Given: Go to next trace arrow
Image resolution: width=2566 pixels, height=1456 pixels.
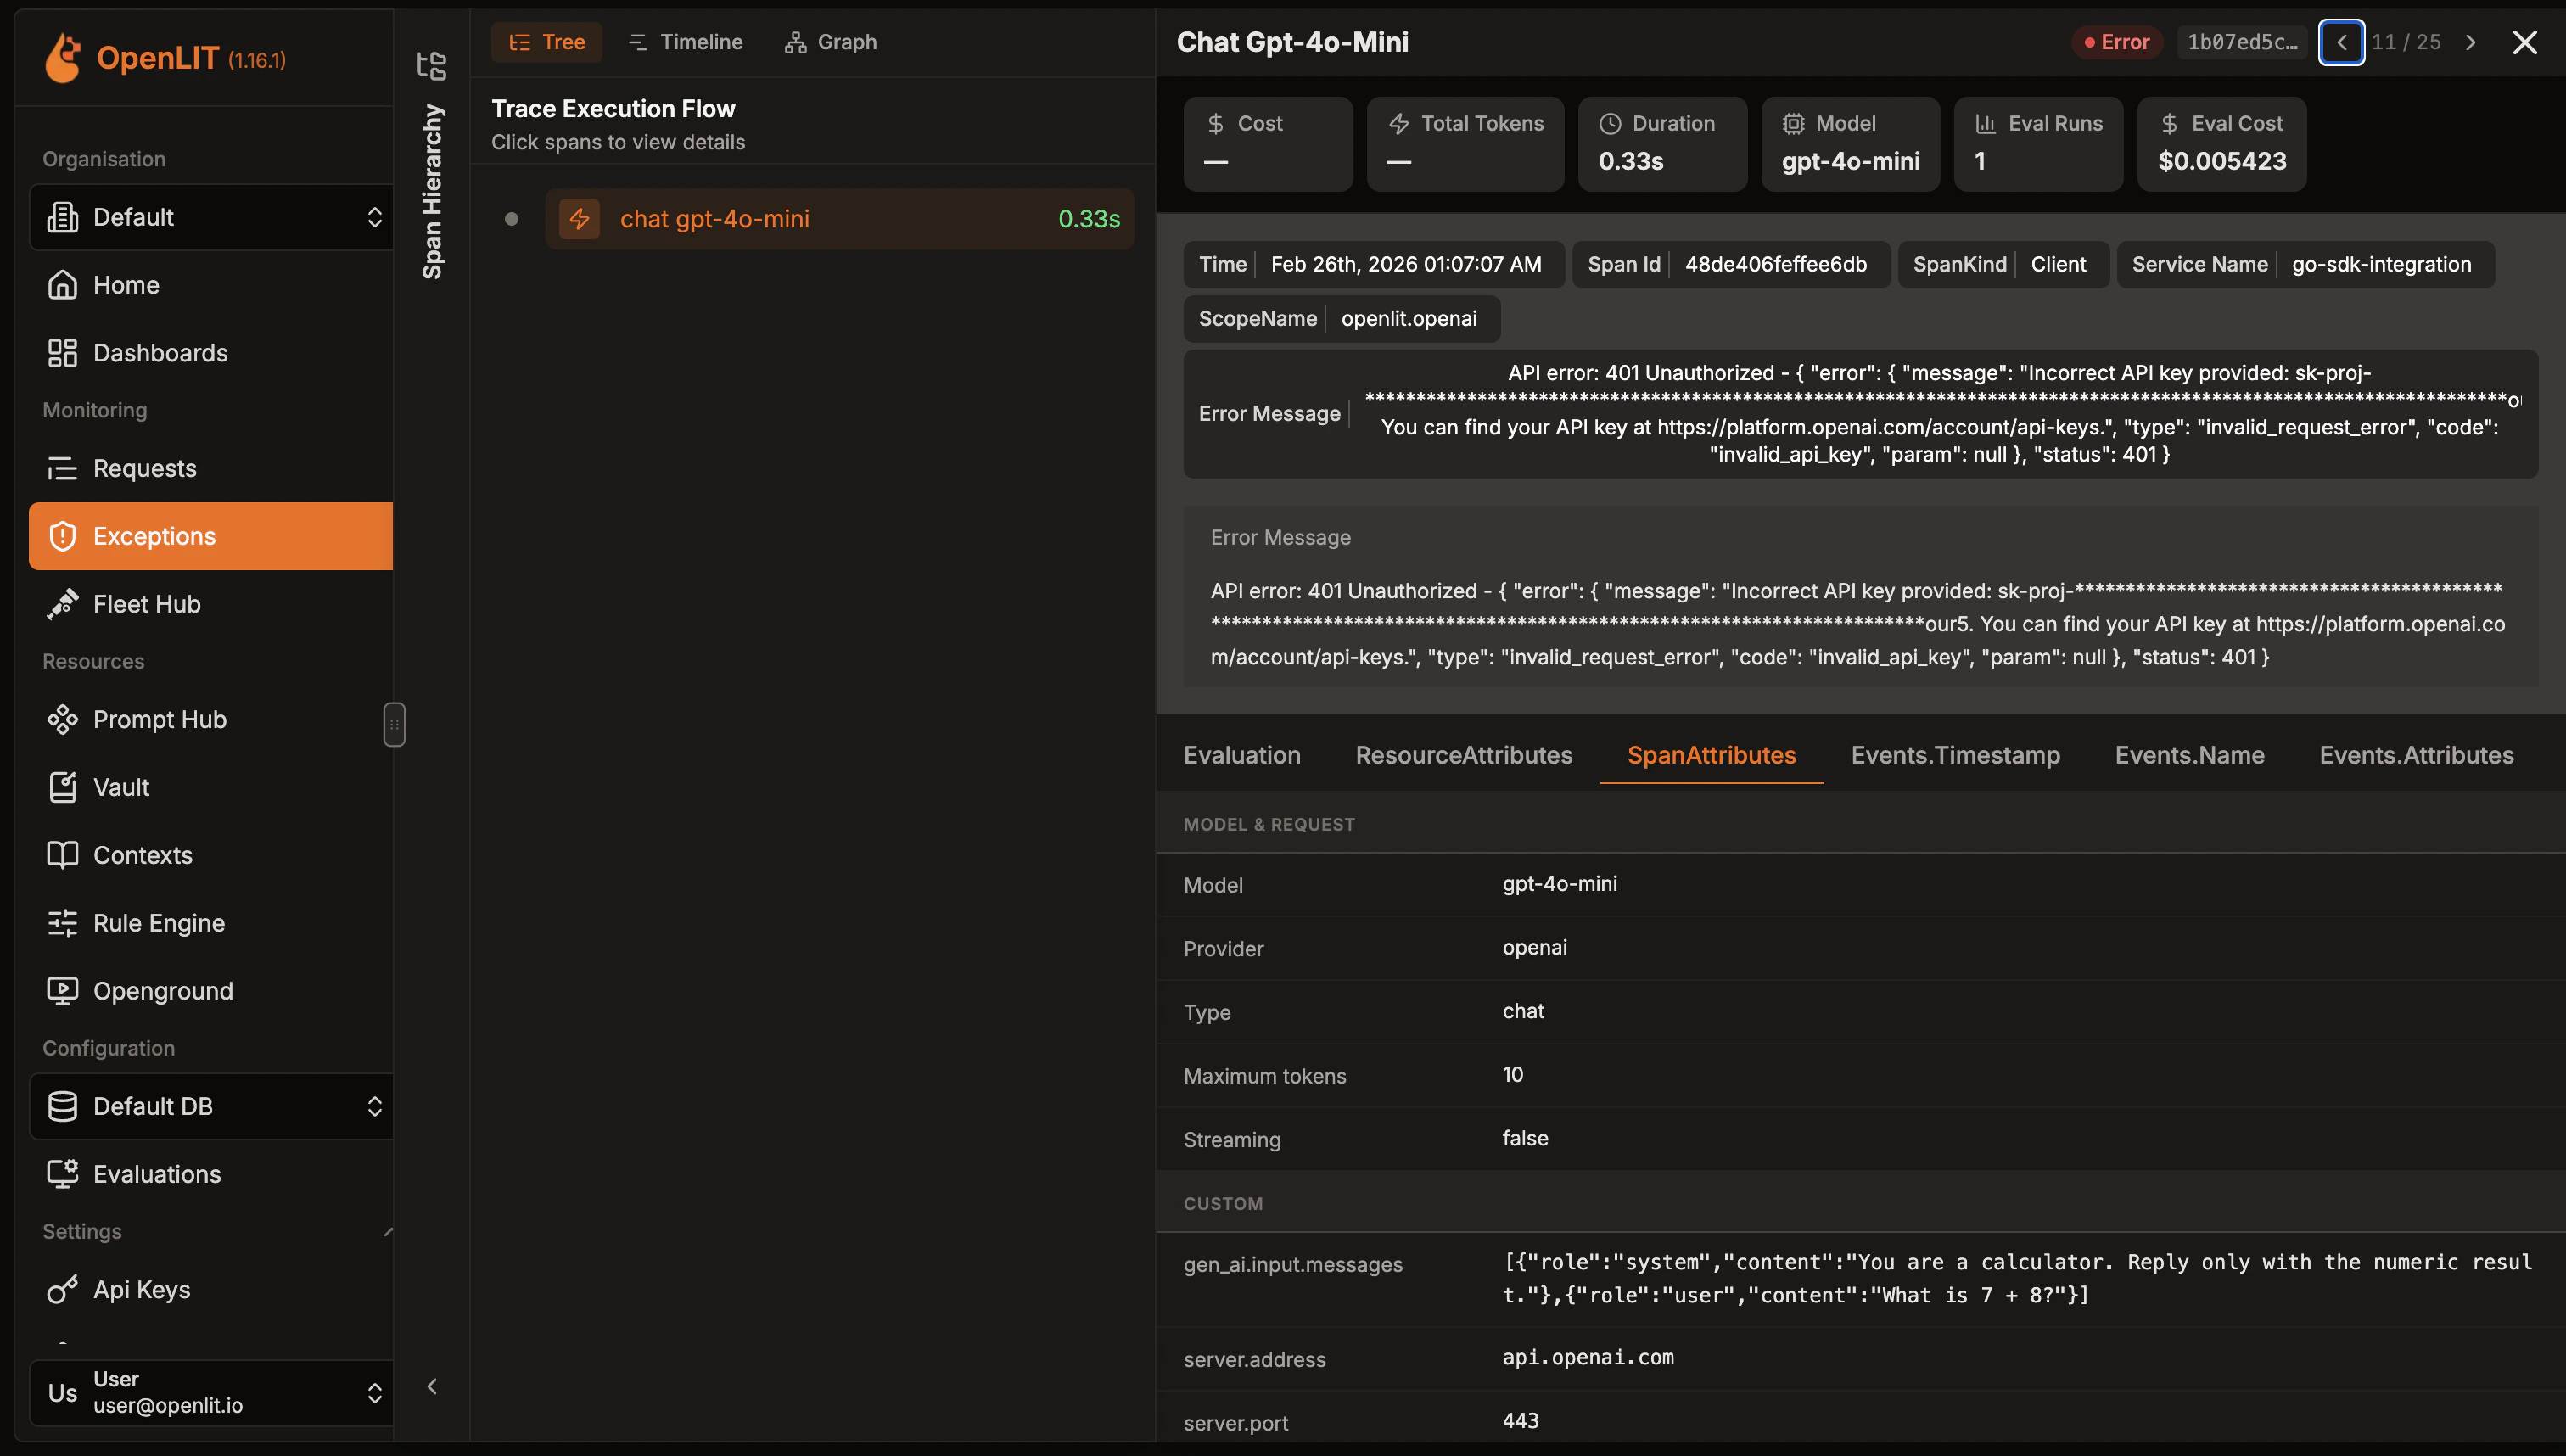Looking at the screenshot, I should 2470,42.
